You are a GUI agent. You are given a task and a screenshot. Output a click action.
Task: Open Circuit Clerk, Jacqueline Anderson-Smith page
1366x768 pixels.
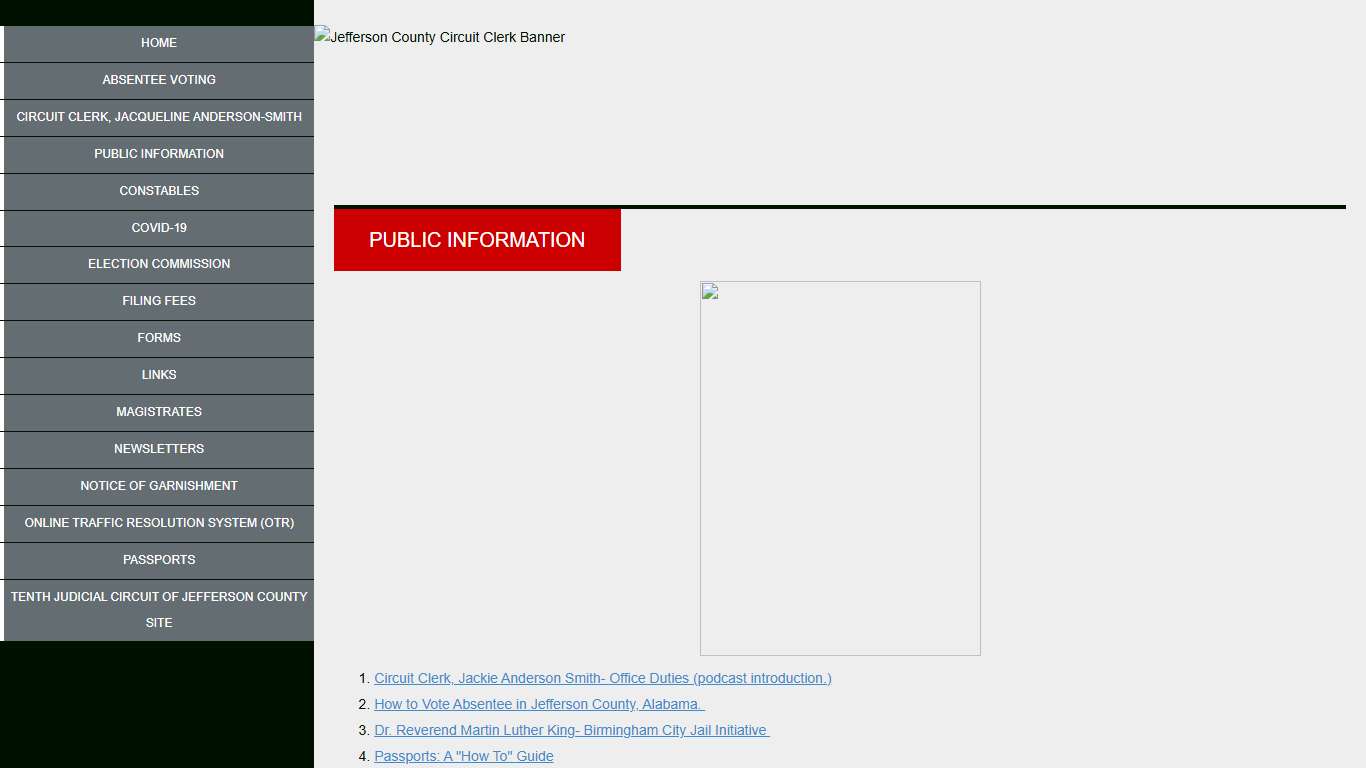[x=159, y=117]
